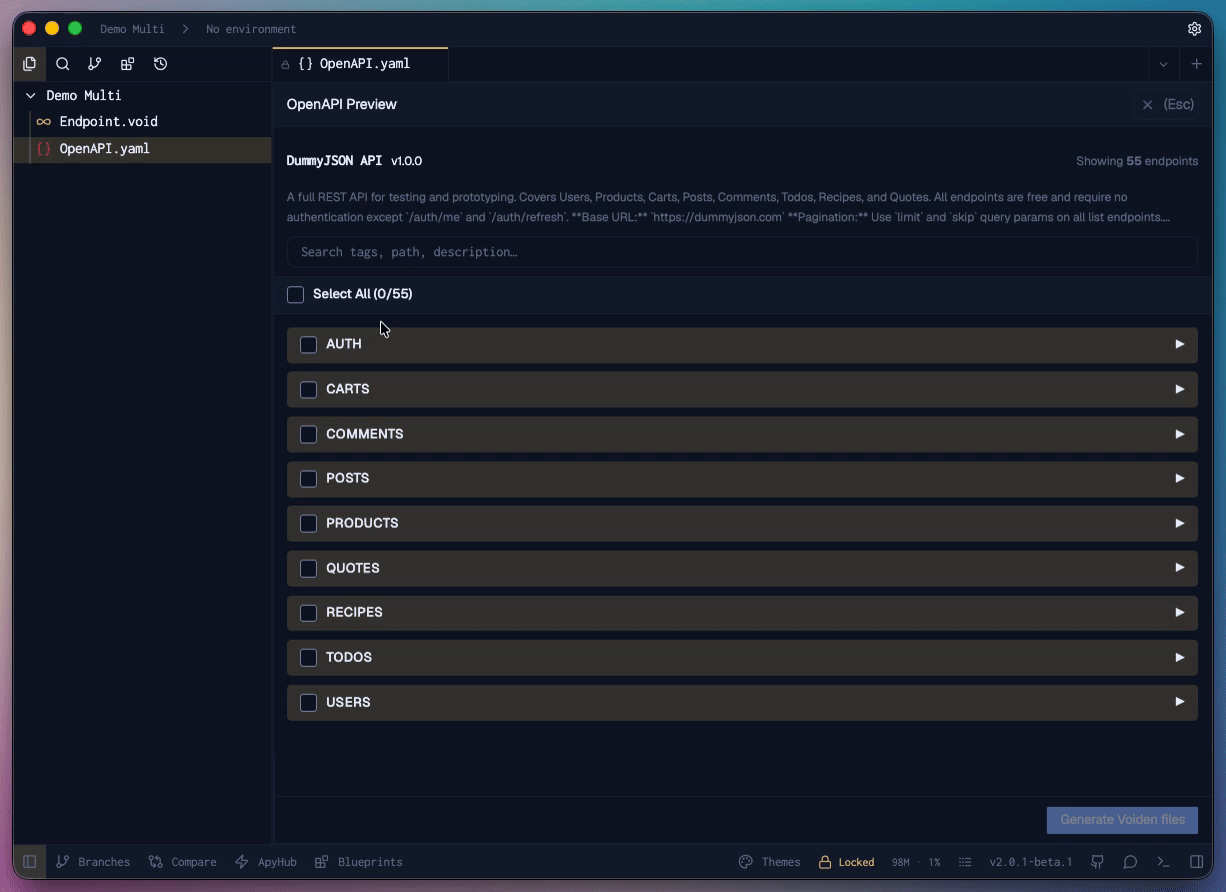This screenshot has height=892, width=1226.
Task: Toggle left sidebar panel icon in status bar
Action: pos(29,862)
